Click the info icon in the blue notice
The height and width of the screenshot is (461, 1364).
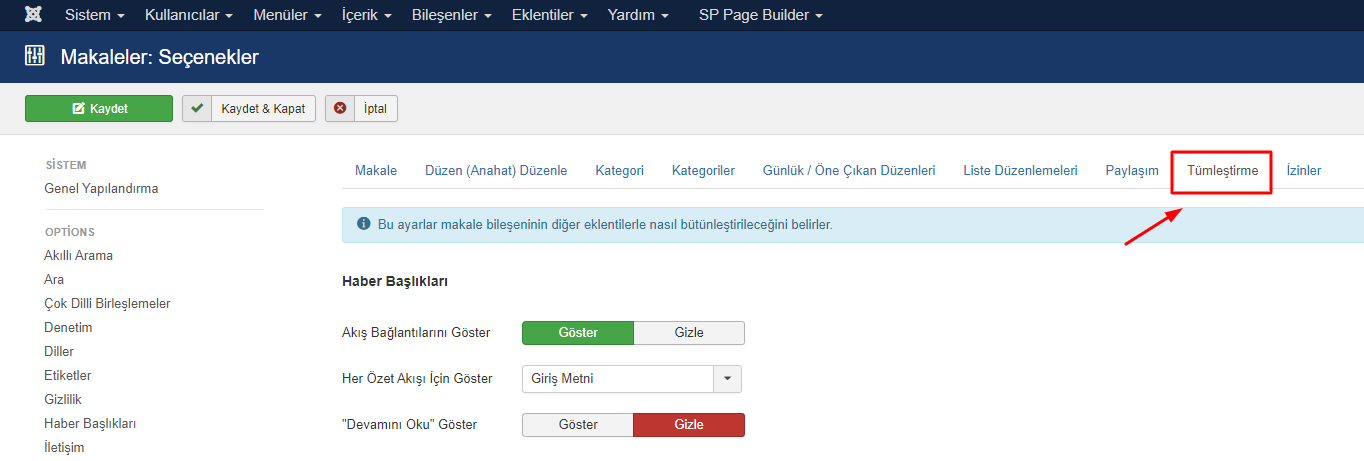click(x=363, y=224)
